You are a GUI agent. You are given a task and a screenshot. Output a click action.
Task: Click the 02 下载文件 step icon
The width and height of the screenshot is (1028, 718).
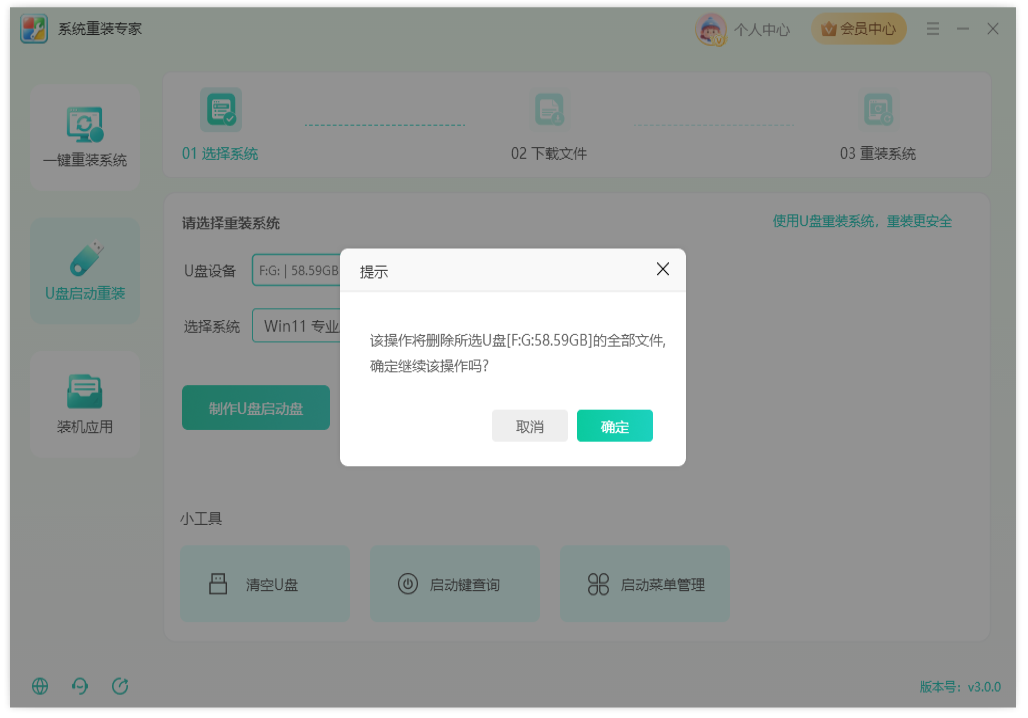tap(549, 110)
